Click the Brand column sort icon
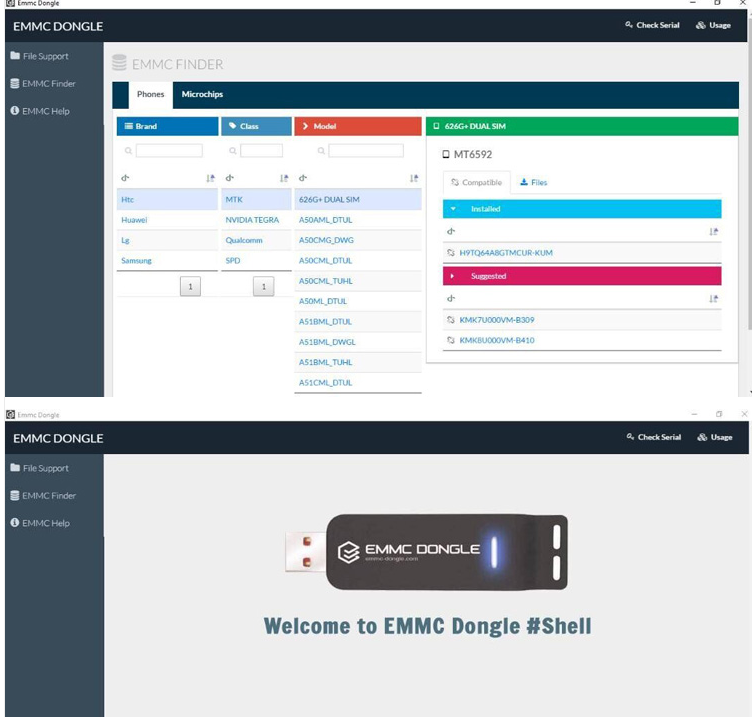The width and height of the screenshot is (752, 717). click(x=210, y=178)
